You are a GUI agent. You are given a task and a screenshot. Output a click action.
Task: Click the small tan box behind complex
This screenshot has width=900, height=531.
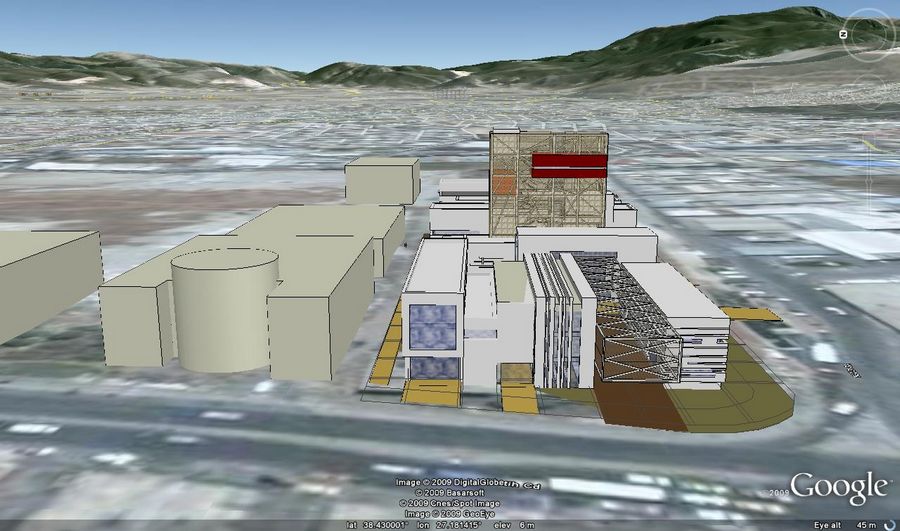click(x=382, y=180)
